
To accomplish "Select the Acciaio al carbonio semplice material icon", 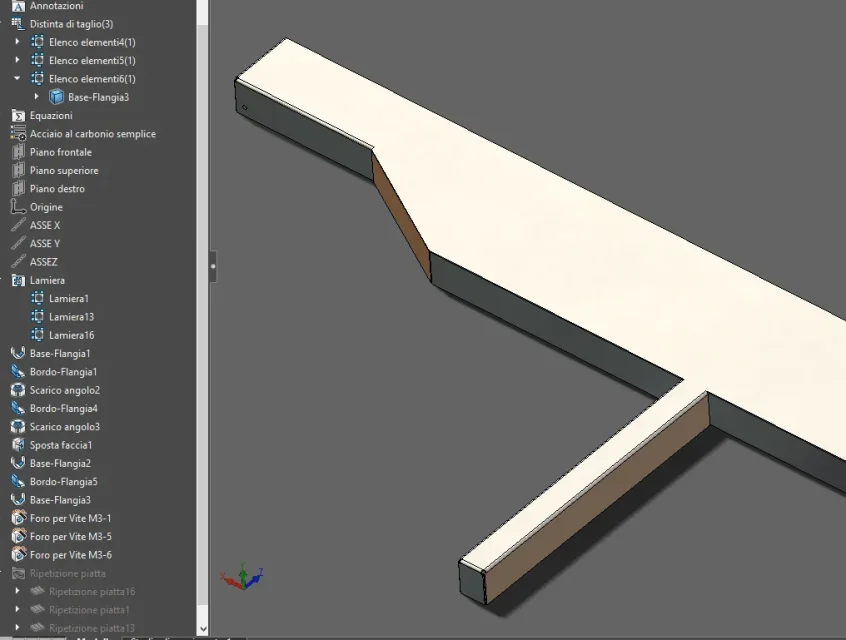I will [x=18, y=134].
